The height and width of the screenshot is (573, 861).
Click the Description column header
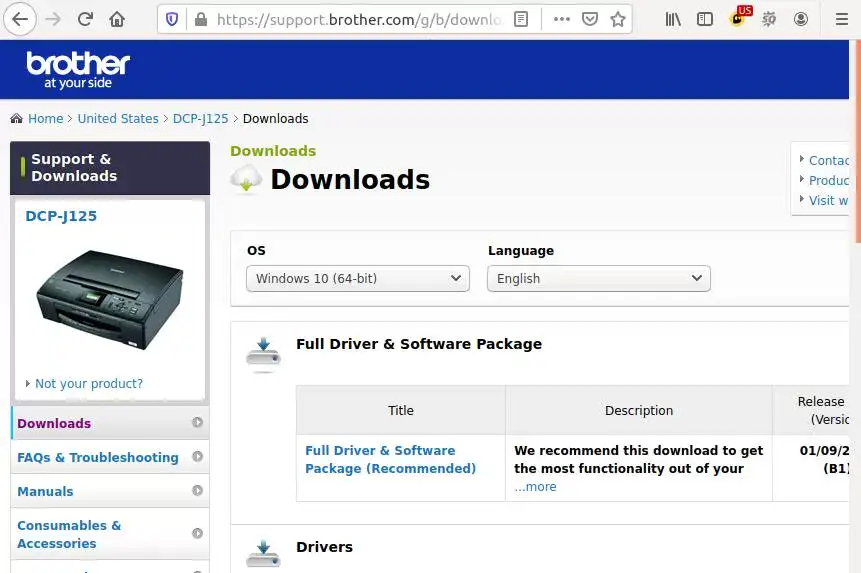pos(639,410)
